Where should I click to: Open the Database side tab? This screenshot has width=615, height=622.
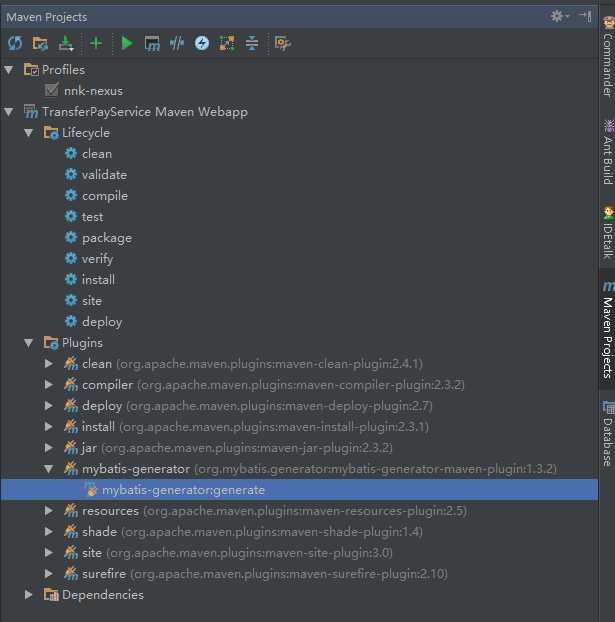point(608,434)
